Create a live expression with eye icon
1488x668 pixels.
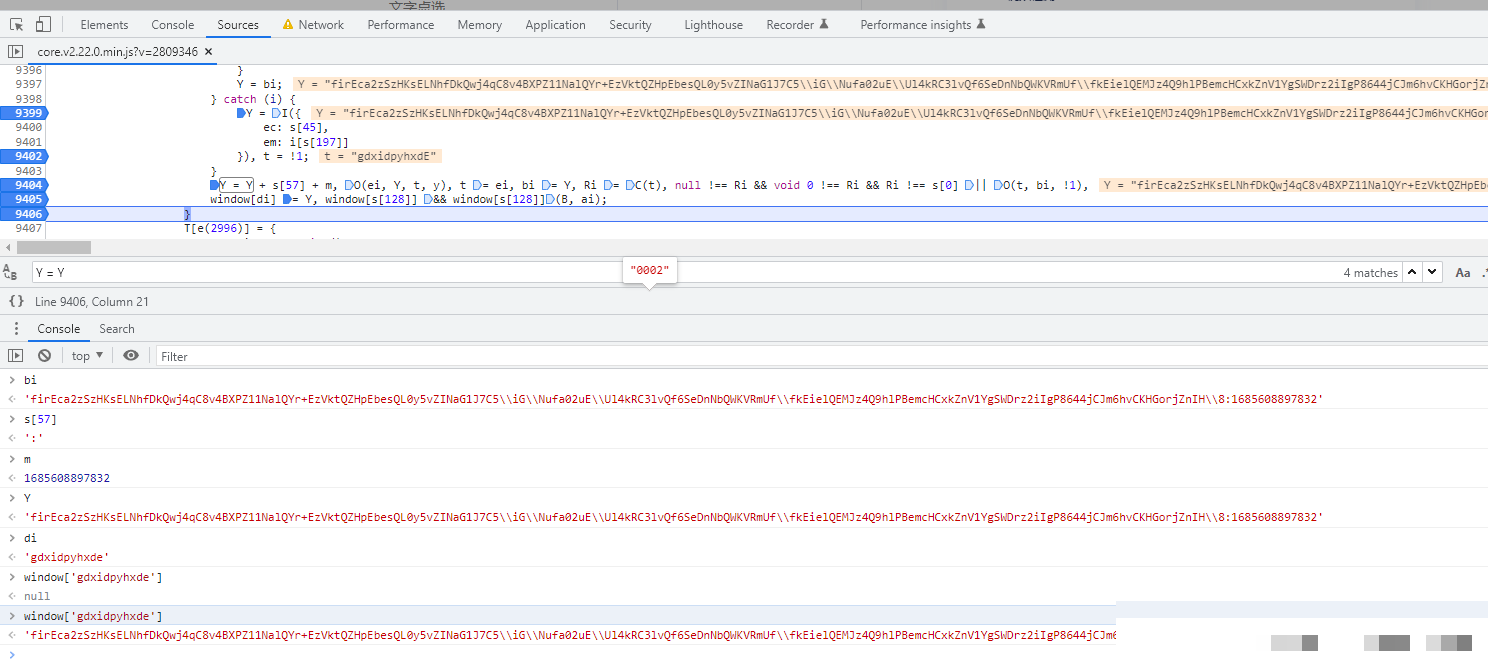pyautogui.click(x=131, y=356)
